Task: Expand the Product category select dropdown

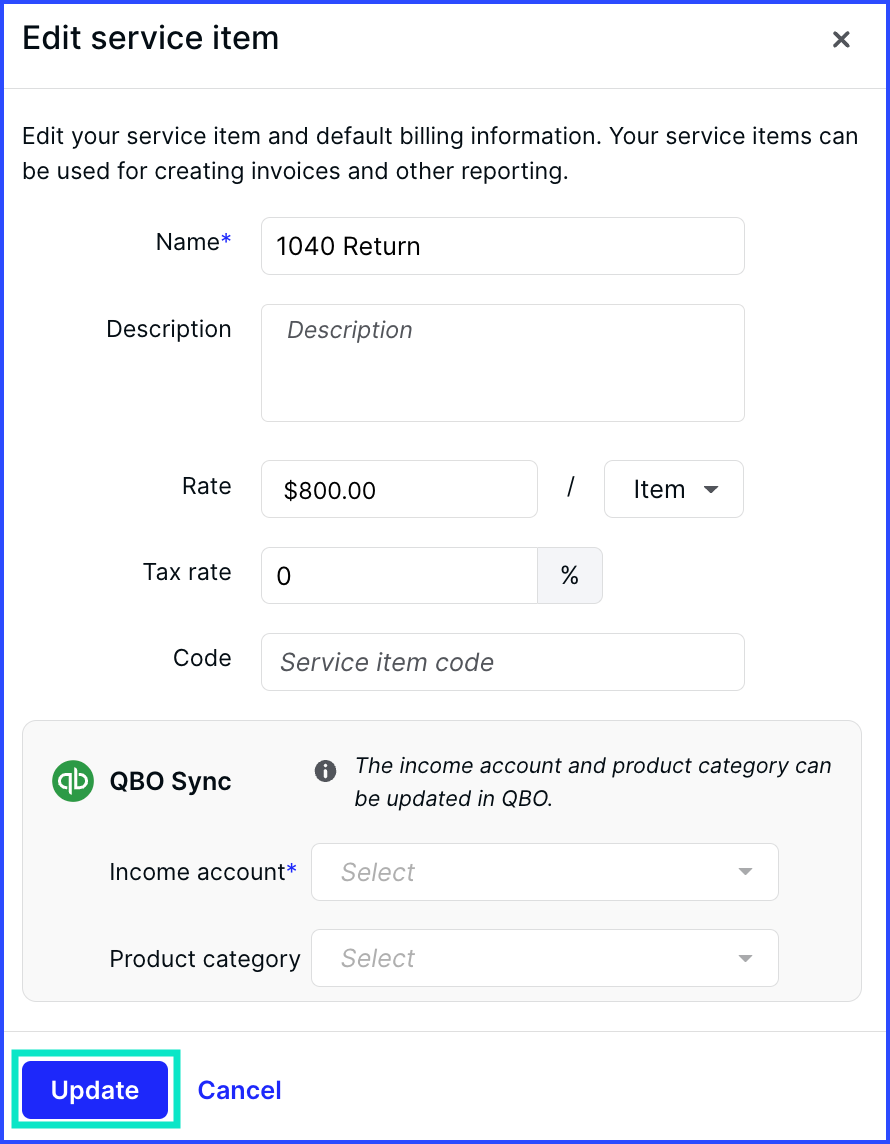Action: click(x=545, y=958)
